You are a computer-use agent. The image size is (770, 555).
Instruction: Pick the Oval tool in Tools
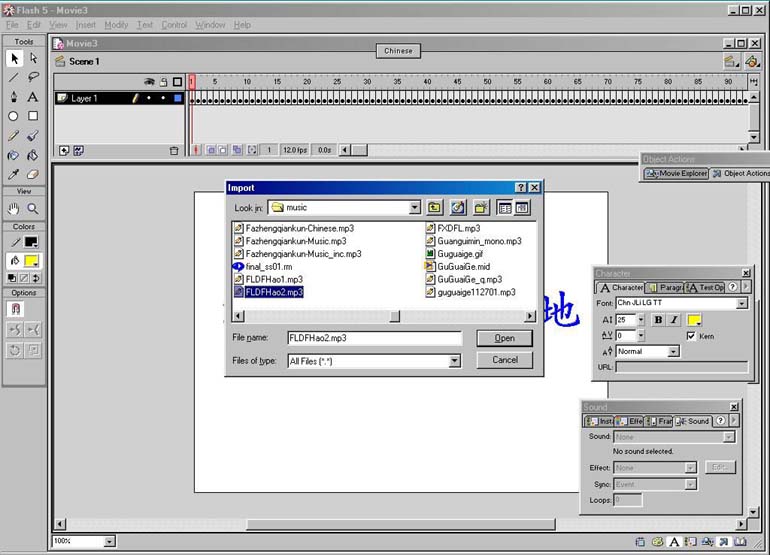coord(14,116)
